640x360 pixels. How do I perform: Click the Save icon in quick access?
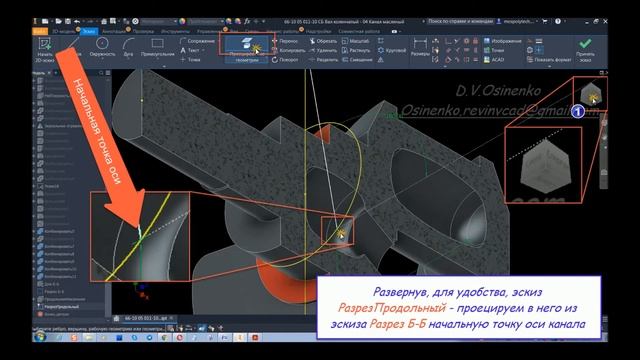(67, 21)
